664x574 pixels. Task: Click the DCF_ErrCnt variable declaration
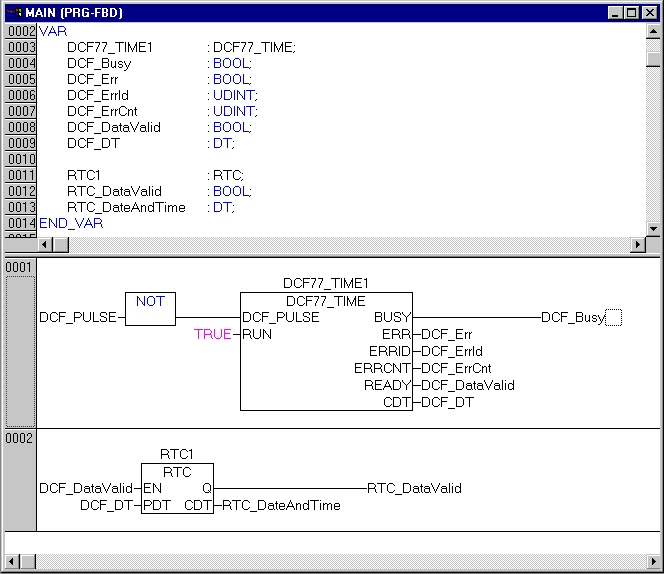[102, 111]
